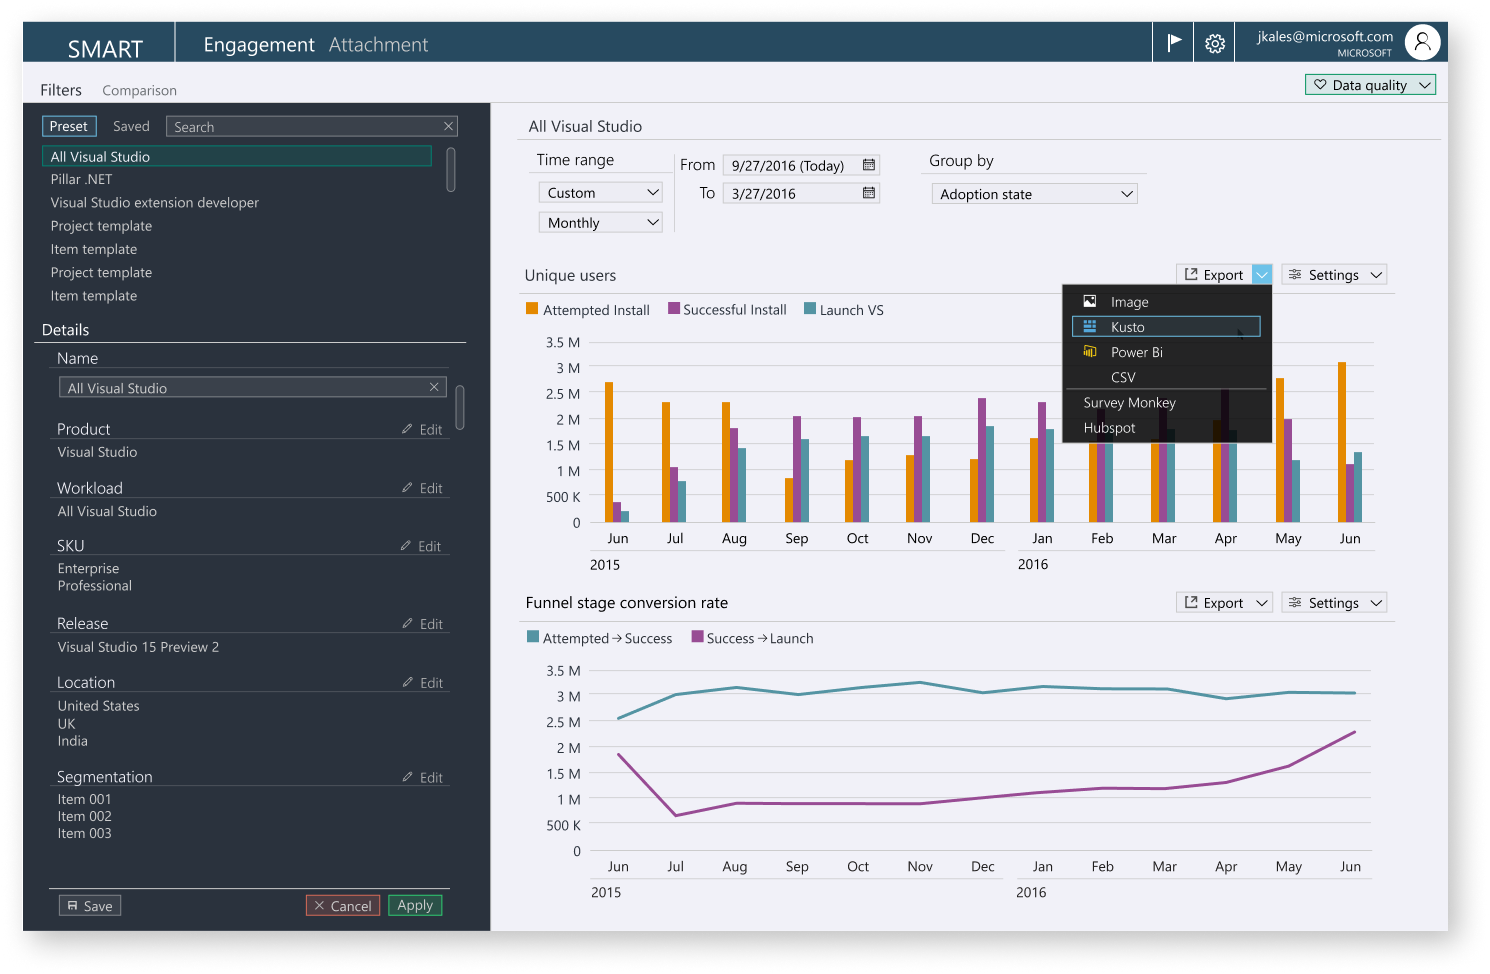Screen dimensions: 1490x974
Task: Open Funnel stage chart Settings menu
Action: (1334, 602)
